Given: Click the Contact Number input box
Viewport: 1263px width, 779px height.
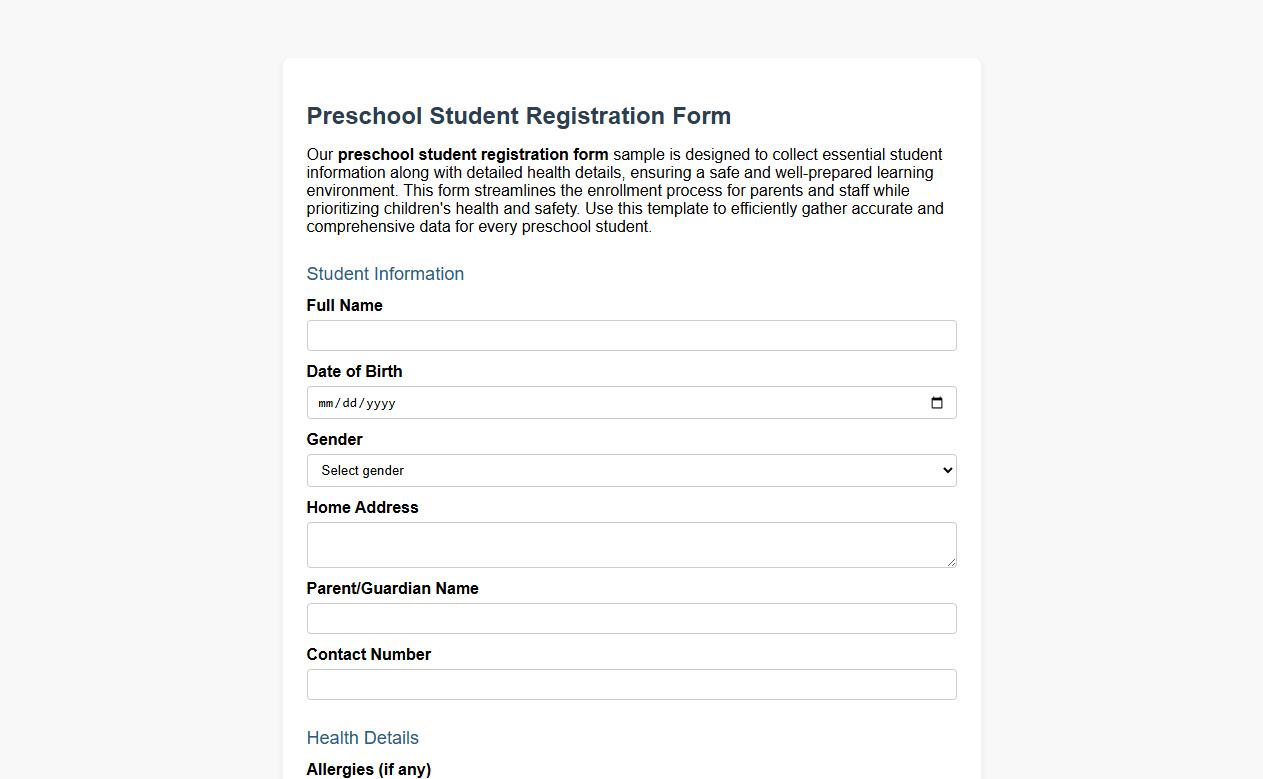Looking at the screenshot, I should coord(631,684).
